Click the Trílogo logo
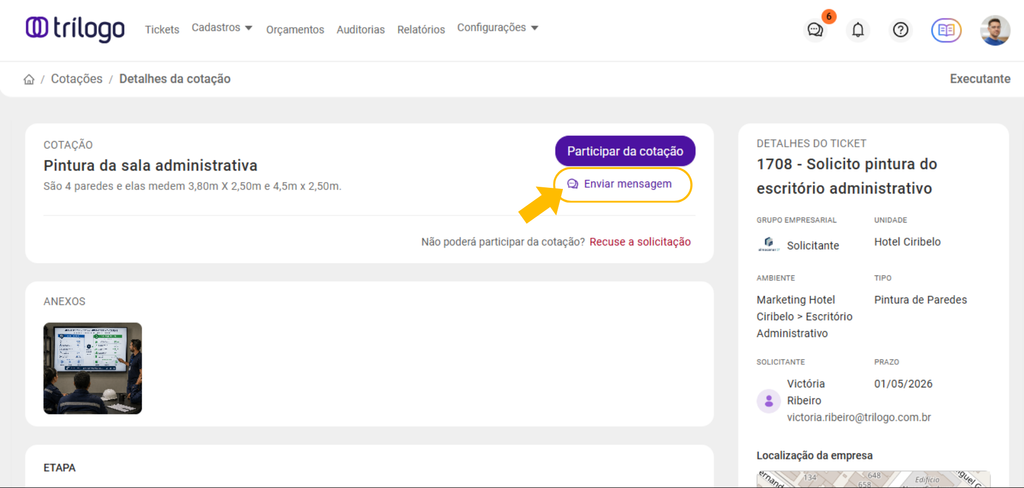The width and height of the screenshot is (1024, 488). (75, 29)
